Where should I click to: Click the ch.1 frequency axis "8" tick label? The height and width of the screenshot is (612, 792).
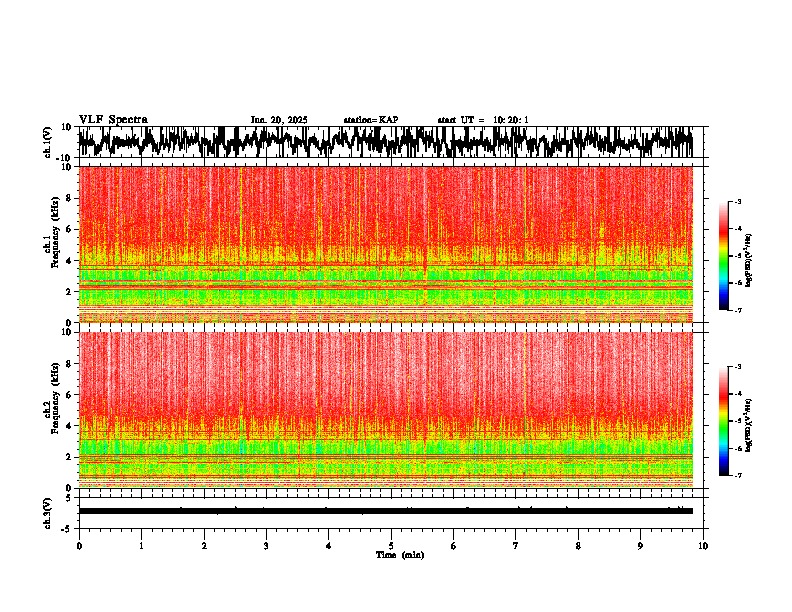click(x=69, y=198)
